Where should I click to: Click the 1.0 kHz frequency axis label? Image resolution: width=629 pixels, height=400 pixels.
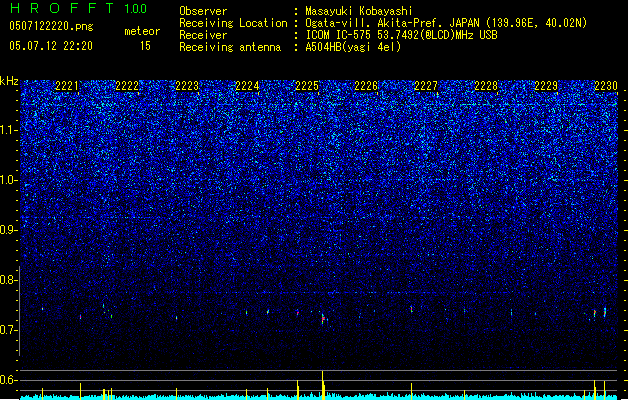pyautogui.click(x=9, y=180)
